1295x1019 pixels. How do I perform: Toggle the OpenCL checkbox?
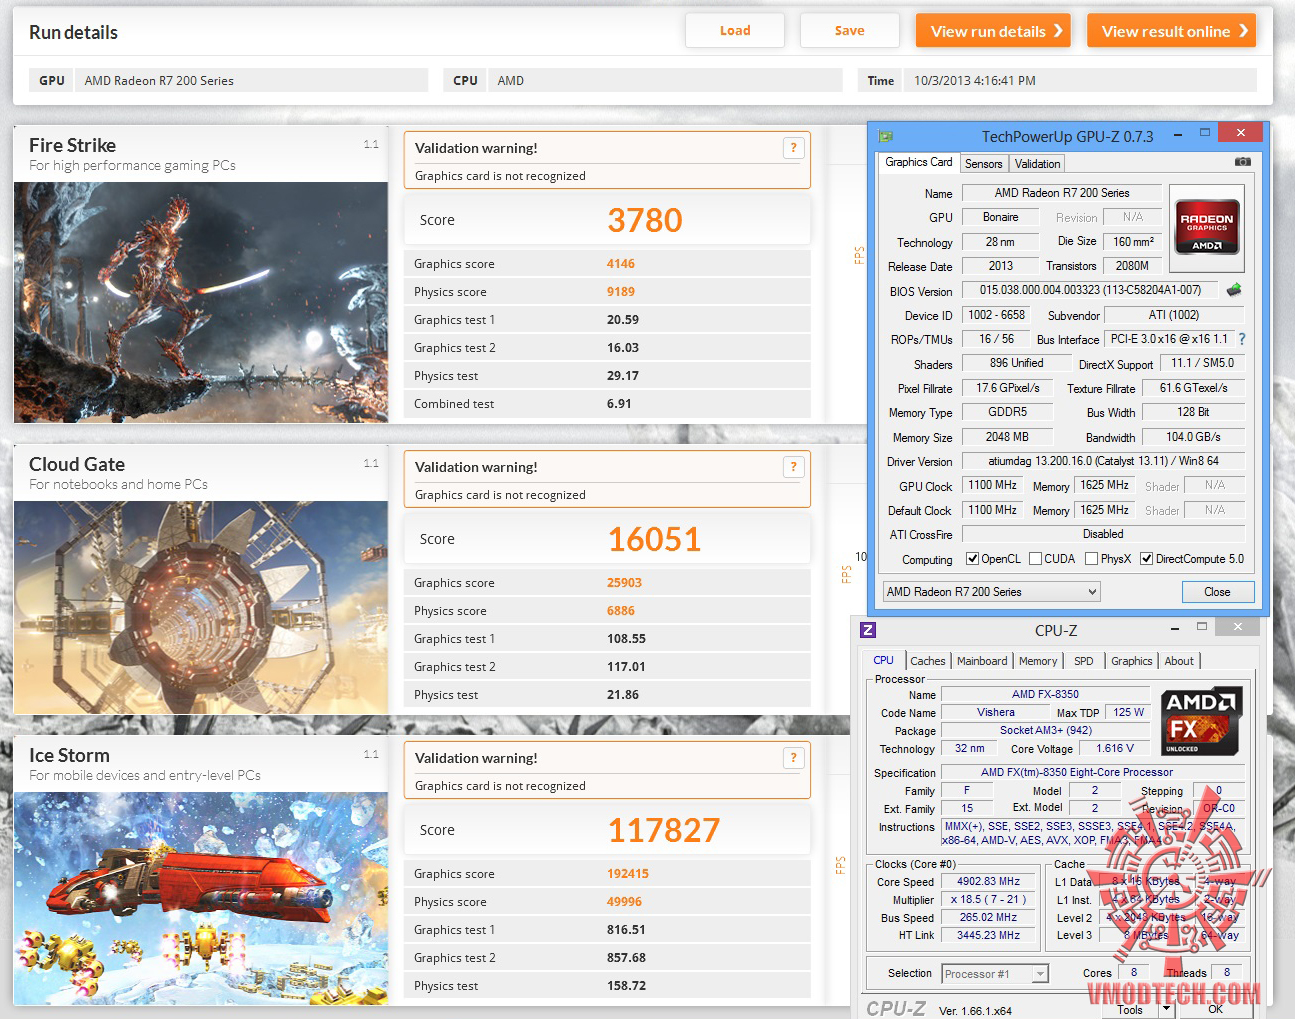pyautogui.click(x=972, y=559)
